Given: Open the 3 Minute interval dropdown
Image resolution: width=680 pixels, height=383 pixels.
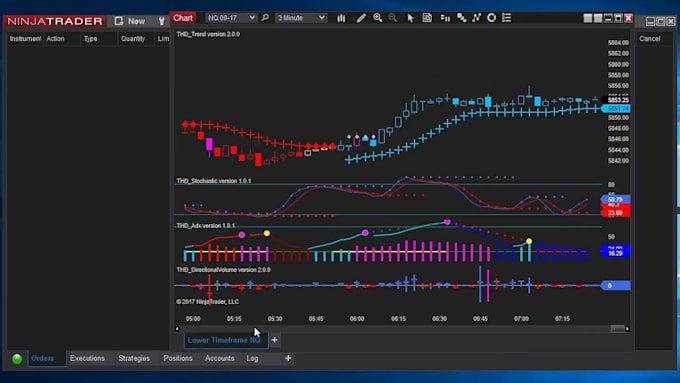Looking at the screenshot, I should pyautogui.click(x=301, y=18).
